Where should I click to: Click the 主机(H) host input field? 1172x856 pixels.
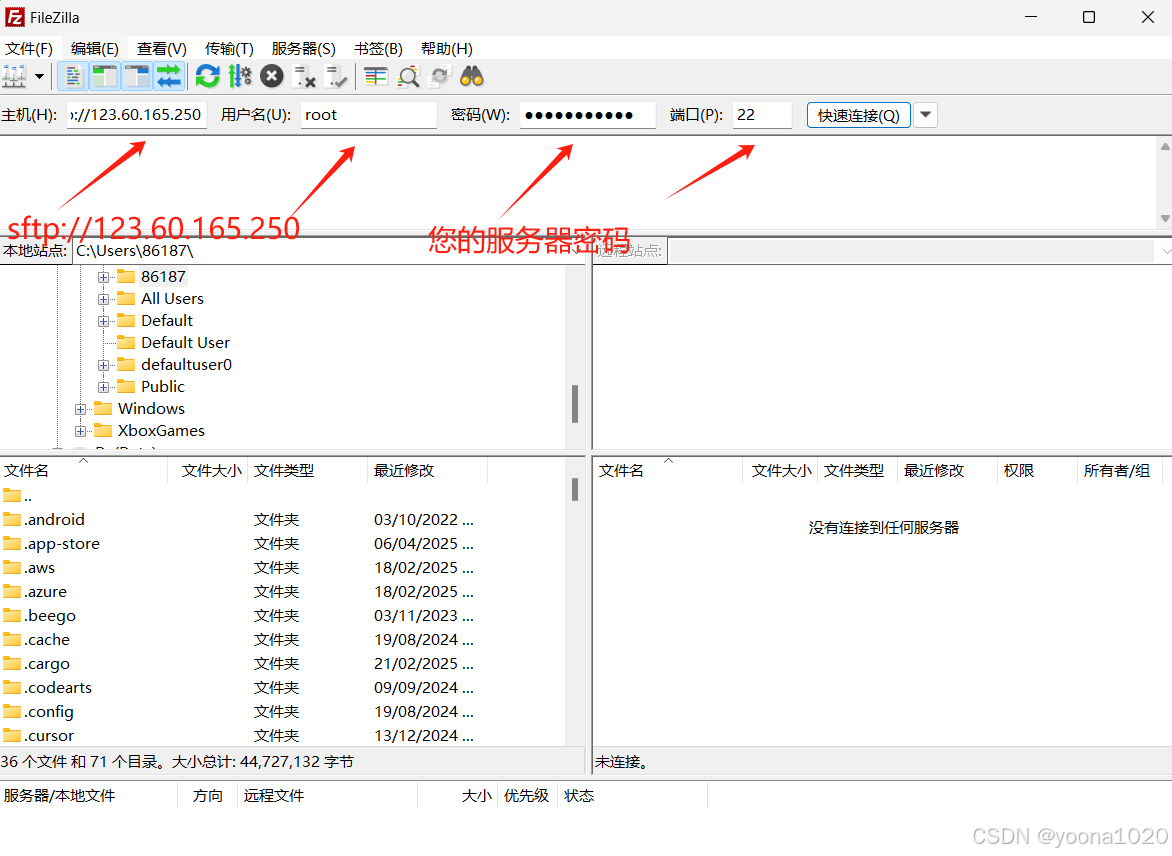(137, 115)
